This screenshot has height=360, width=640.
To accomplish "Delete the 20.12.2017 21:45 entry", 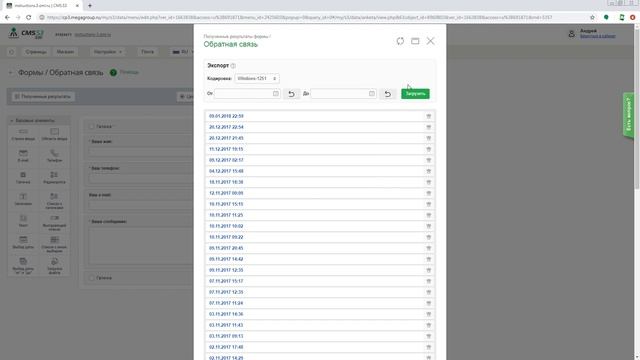I will click(x=429, y=138).
